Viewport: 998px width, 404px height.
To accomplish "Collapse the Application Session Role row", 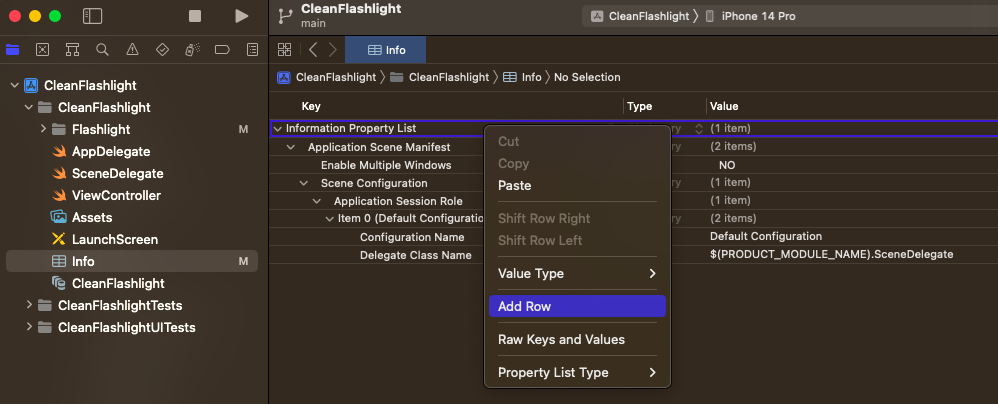I will point(317,201).
